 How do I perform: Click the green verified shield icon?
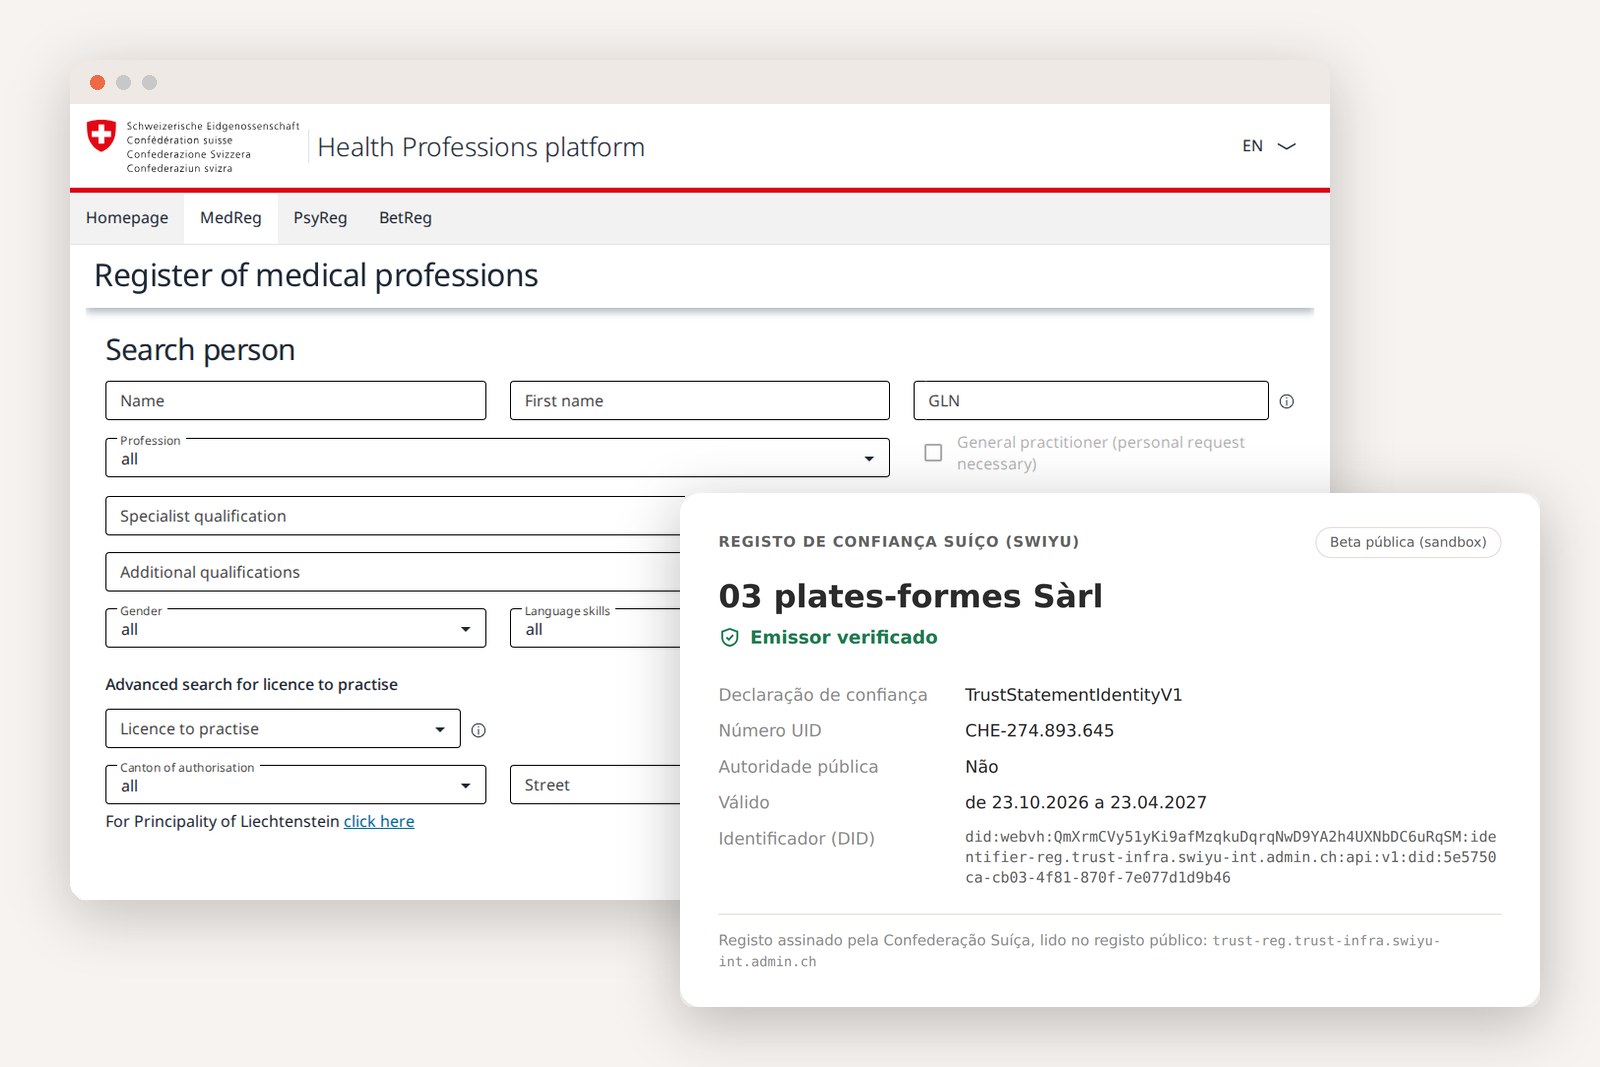(730, 637)
